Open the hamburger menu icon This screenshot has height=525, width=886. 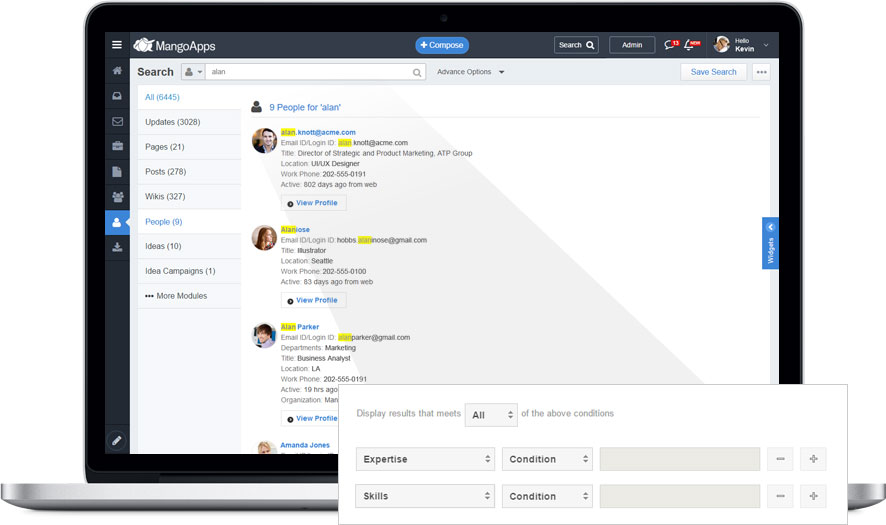pos(117,45)
